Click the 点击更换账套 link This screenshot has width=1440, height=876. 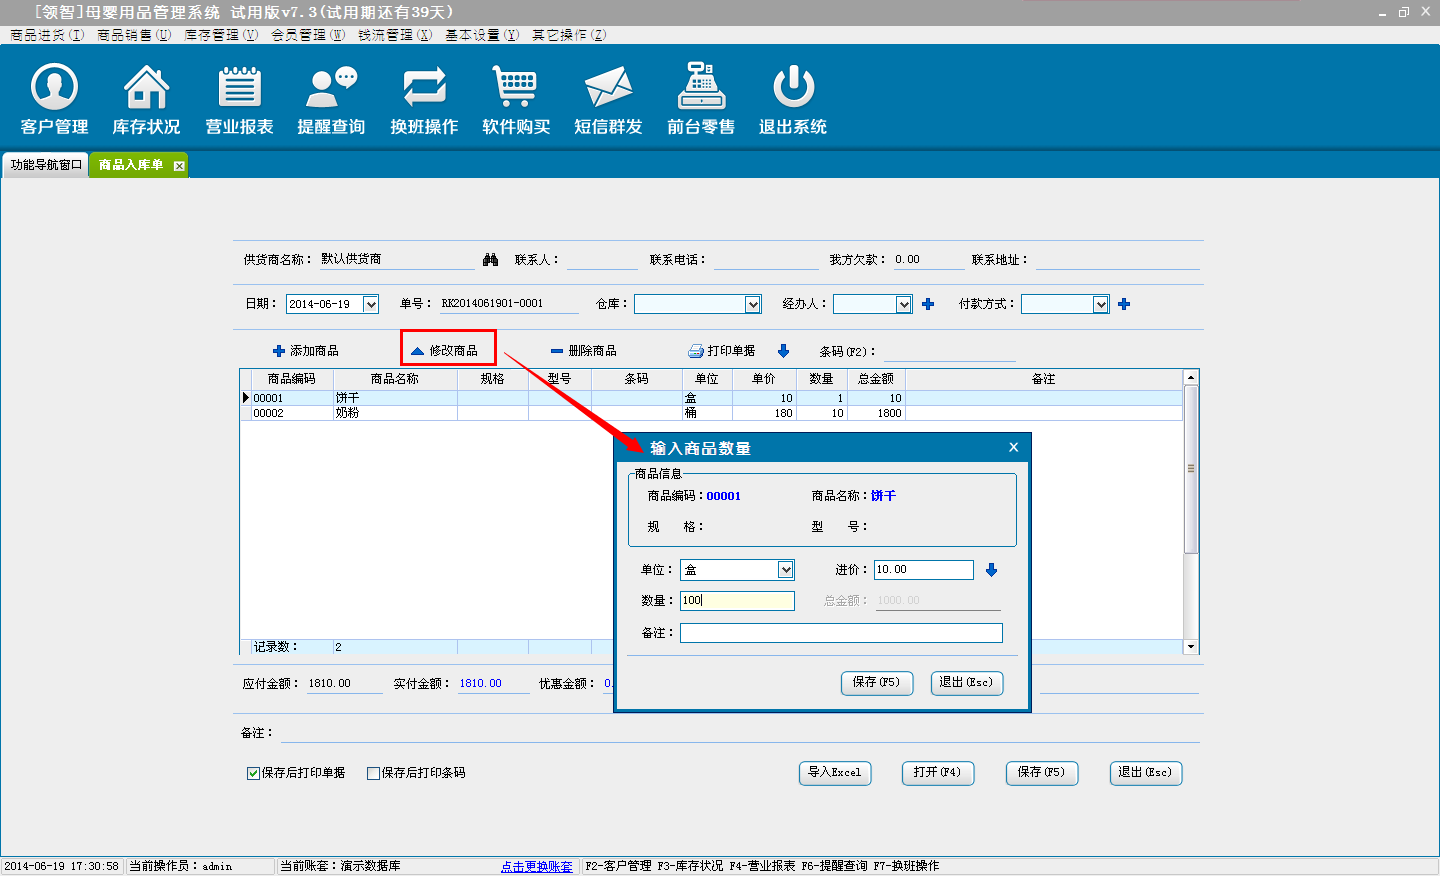click(x=537, y=866)
